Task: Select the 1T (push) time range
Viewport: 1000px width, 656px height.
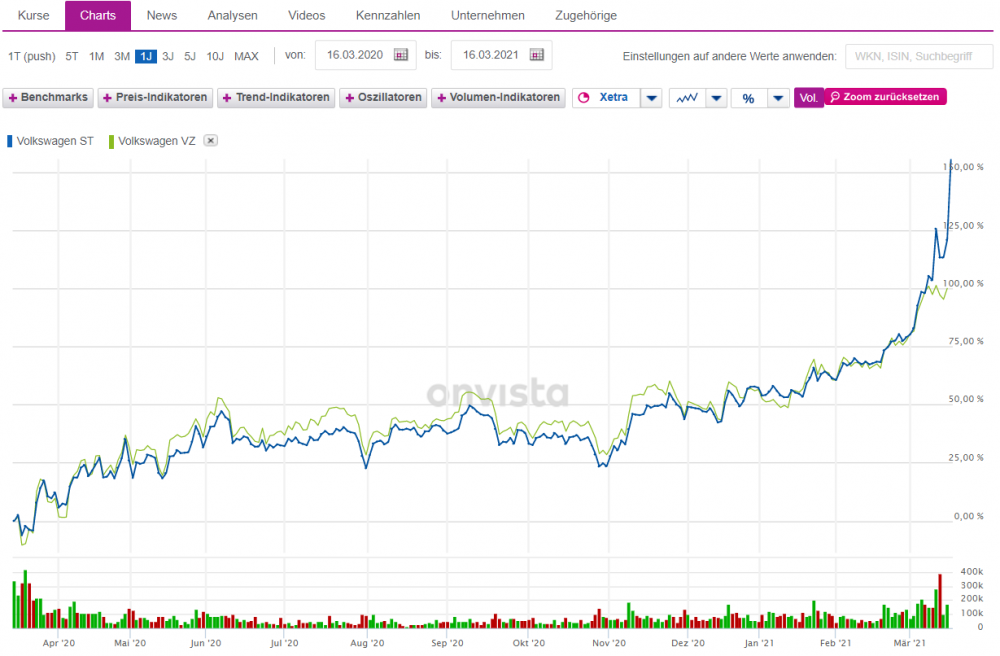Action: click(x=31, y=56)
